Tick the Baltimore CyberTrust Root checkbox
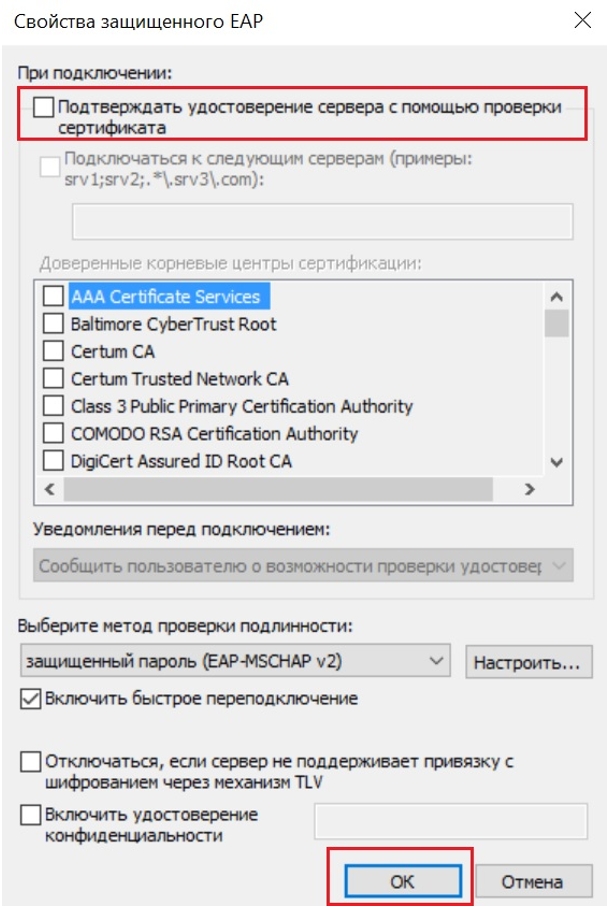Viewport: 610px width, 907px height. pos(53,324)
